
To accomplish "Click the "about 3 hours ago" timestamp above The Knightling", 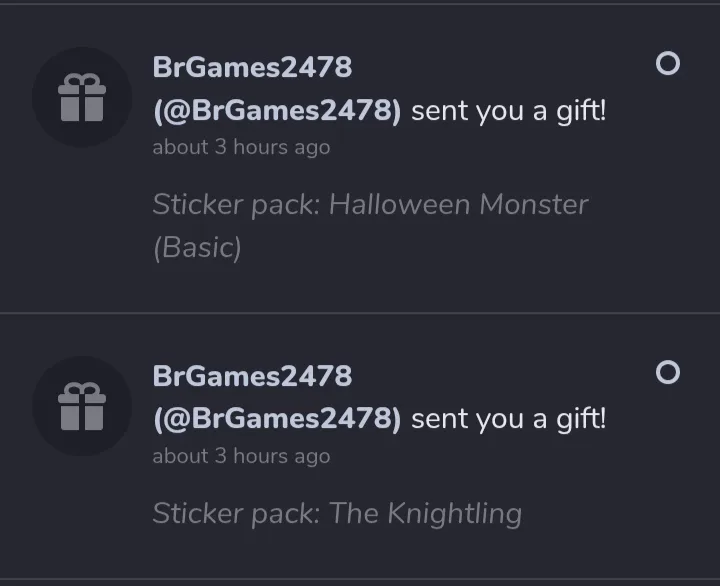I will [241, 456].
